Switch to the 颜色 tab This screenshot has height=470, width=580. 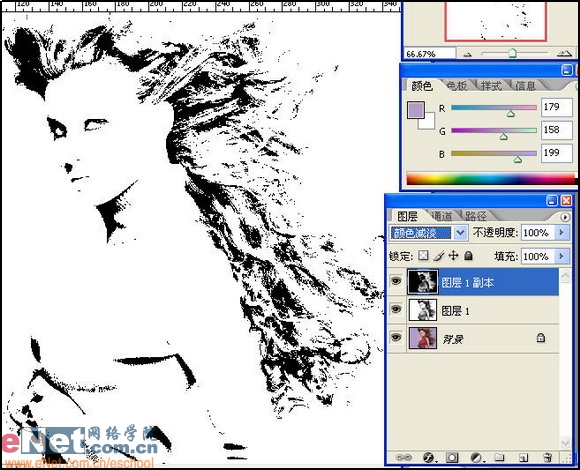pos(422,86)
